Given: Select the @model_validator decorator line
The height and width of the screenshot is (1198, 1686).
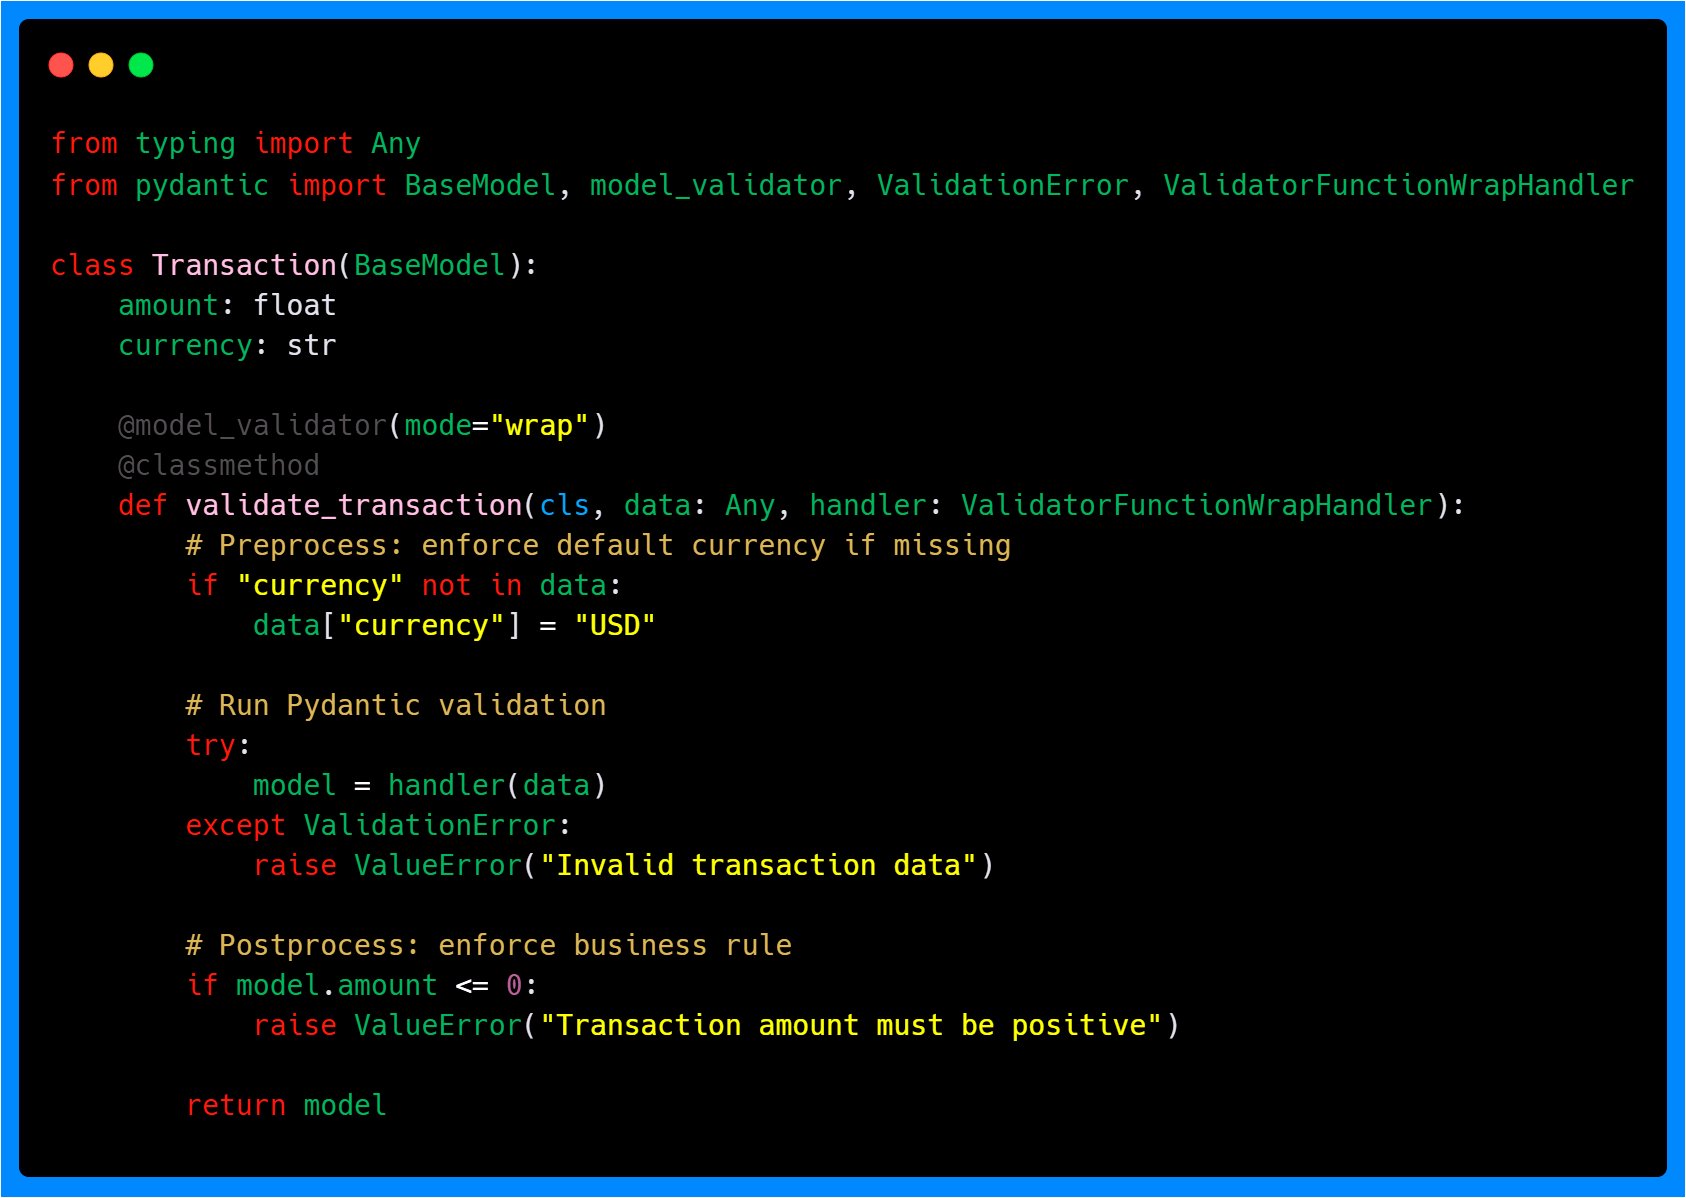Looking at the screenshot, I should (x=360, y=425).
